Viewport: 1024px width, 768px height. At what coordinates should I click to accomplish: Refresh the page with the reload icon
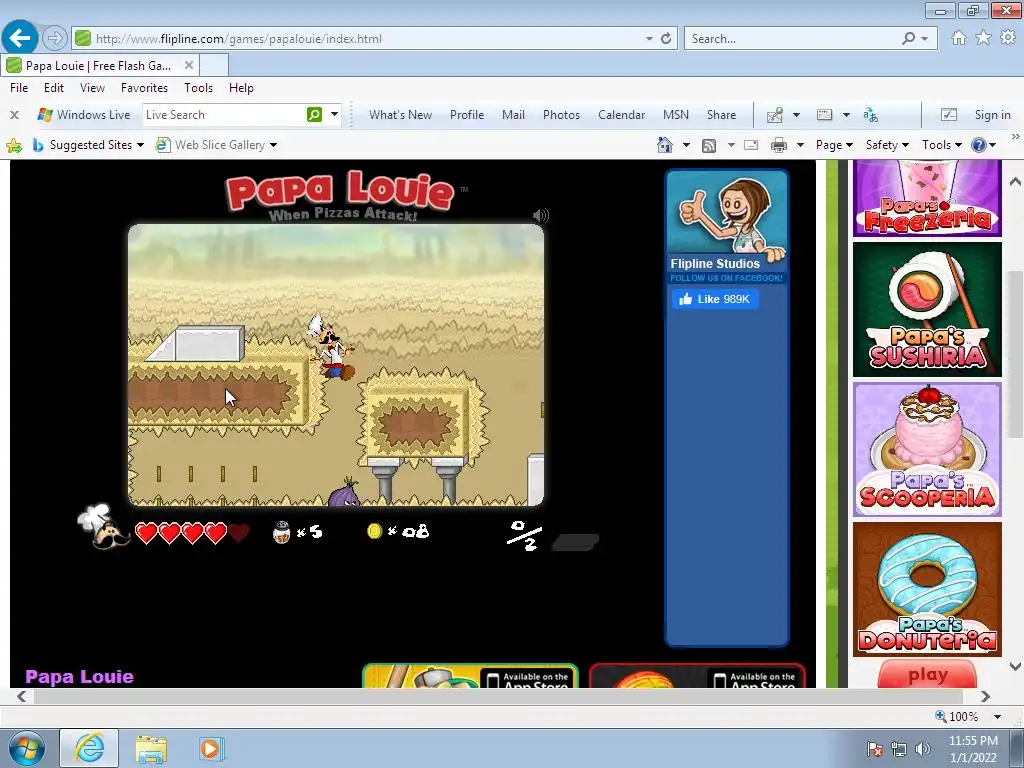pyautogui.click(x=665, y=39)
